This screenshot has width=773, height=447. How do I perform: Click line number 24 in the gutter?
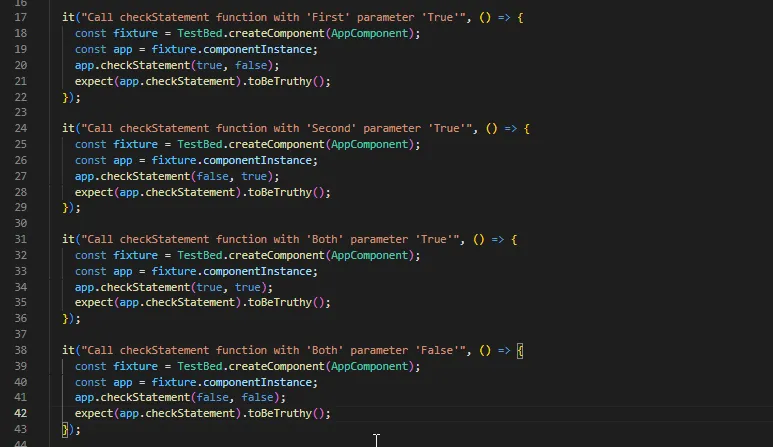[x=21, y=128]
